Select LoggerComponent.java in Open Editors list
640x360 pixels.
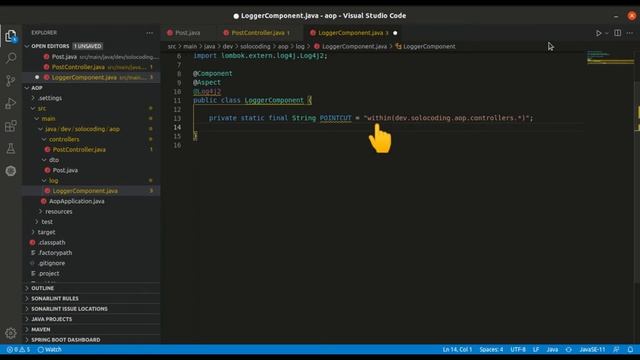point(91,77)
